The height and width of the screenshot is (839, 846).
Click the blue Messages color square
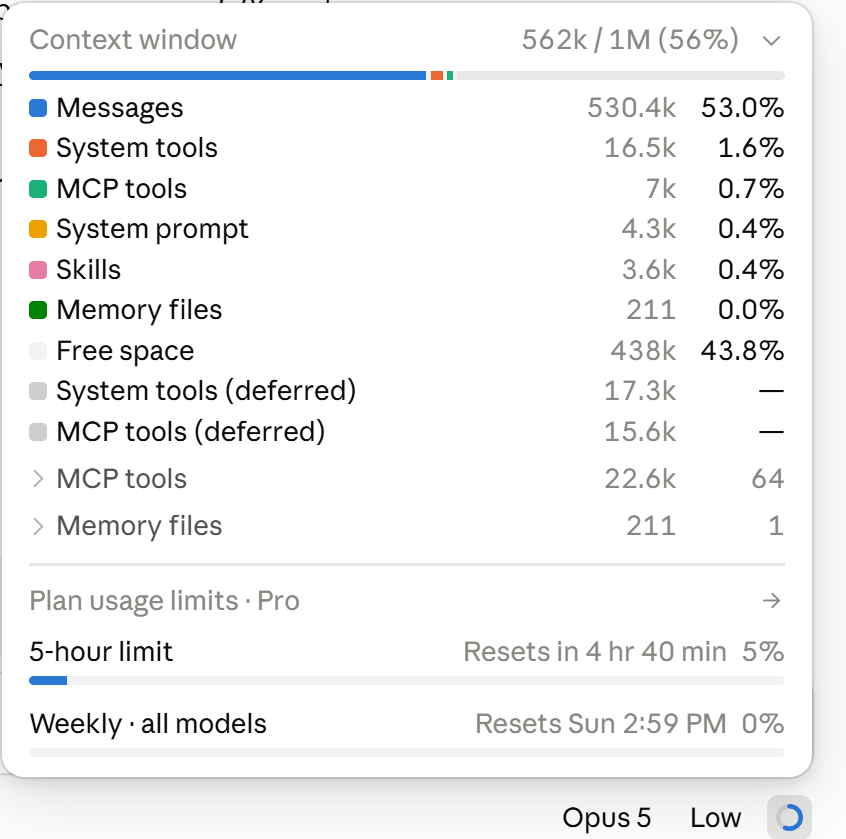pos(38,108)
